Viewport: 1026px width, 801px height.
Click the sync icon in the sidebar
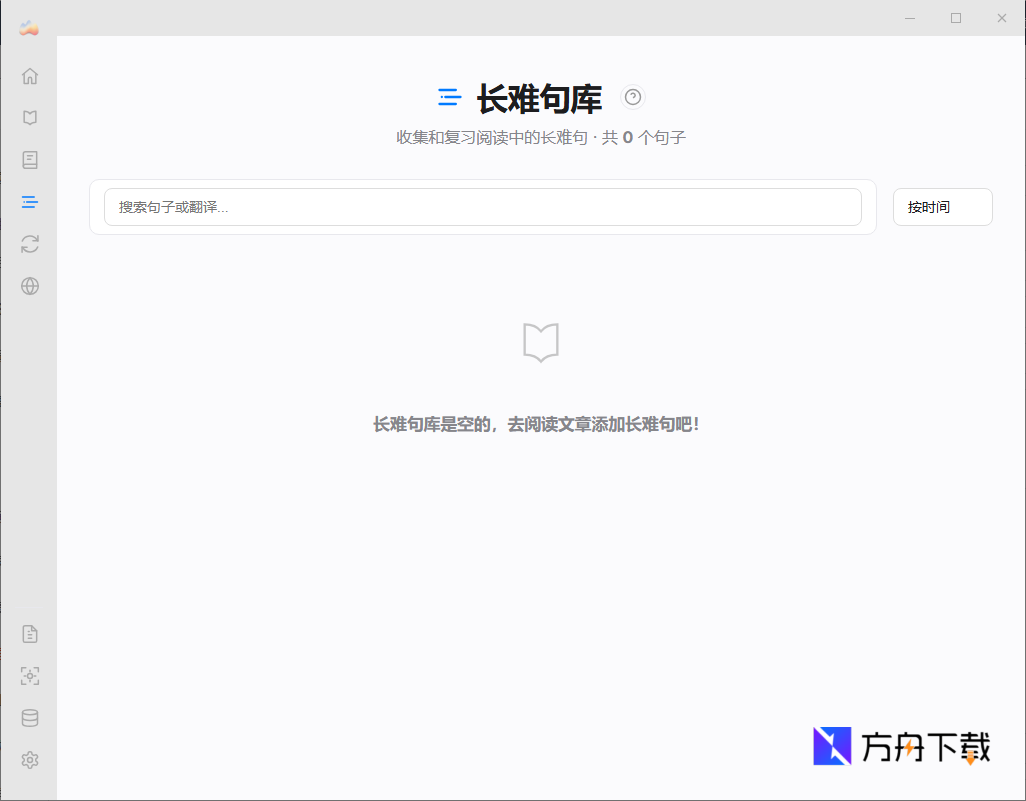tap(29, 244)
